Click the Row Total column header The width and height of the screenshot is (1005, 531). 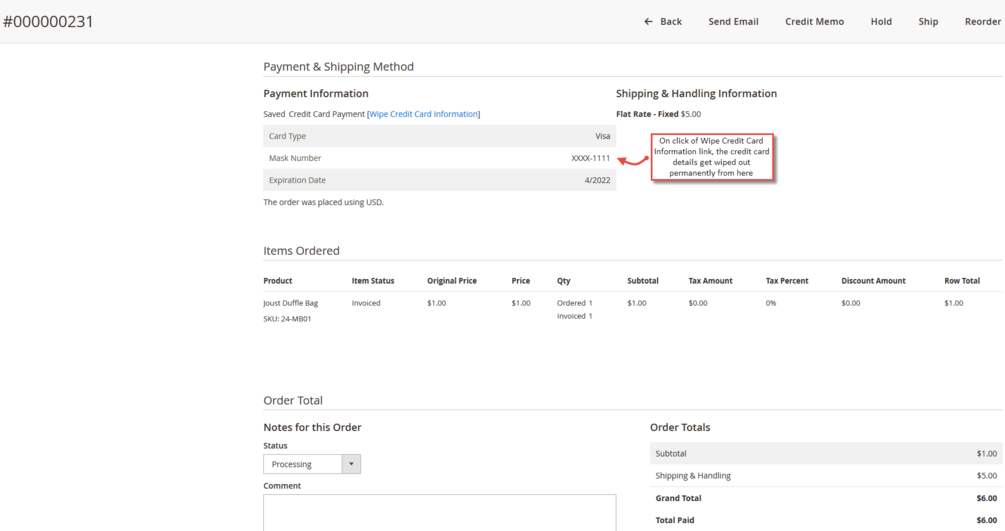(961, 281)
